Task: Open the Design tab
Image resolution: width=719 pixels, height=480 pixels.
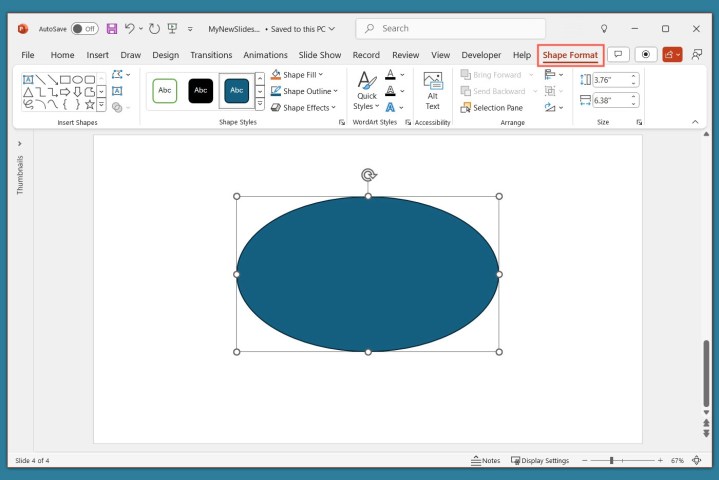Action: [x=165, y=55]
